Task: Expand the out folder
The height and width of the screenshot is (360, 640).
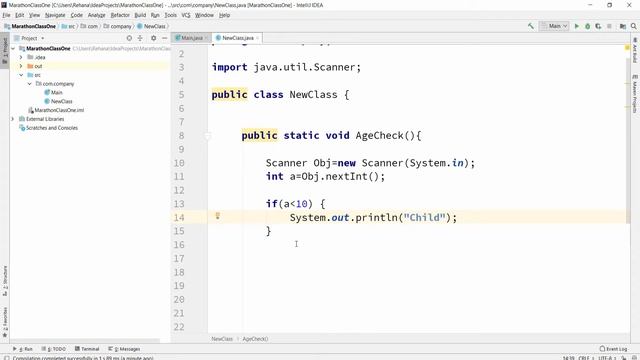Action: tap(21, 66)
